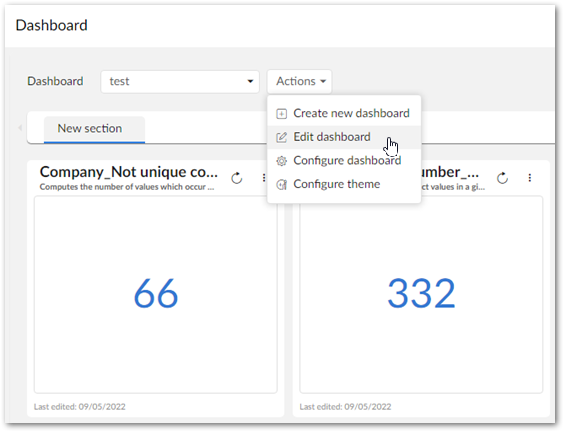Open three-dot menu on the 332 widget

coord(529,178)
